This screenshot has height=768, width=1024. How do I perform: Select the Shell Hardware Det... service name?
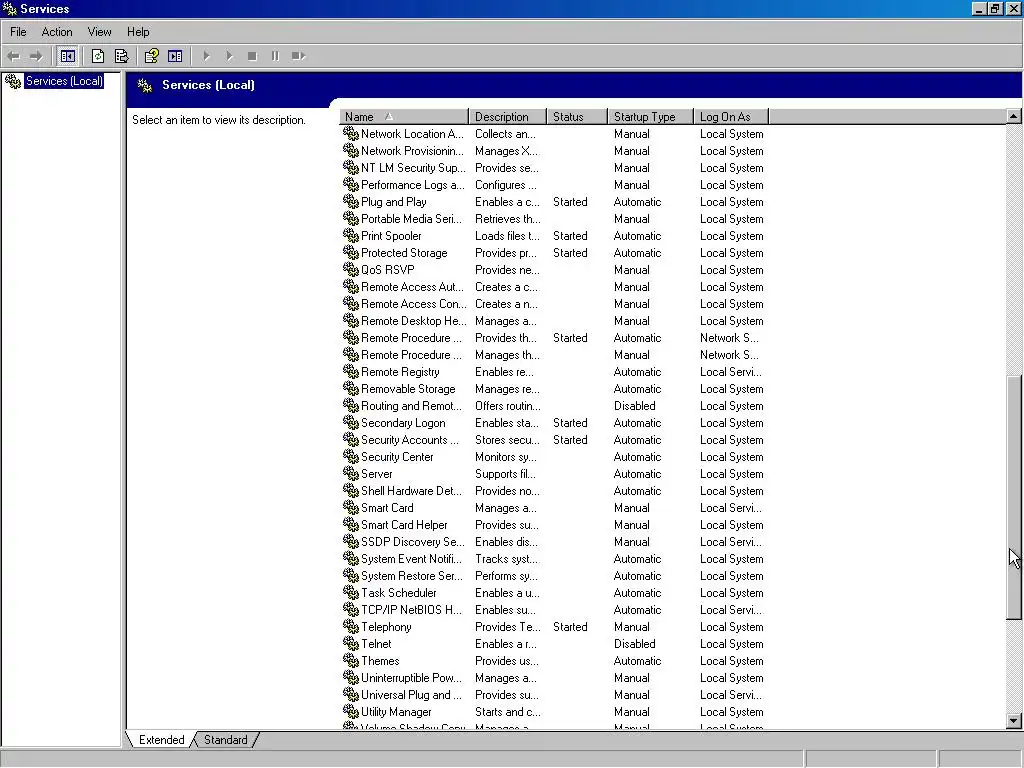(411, 490)
